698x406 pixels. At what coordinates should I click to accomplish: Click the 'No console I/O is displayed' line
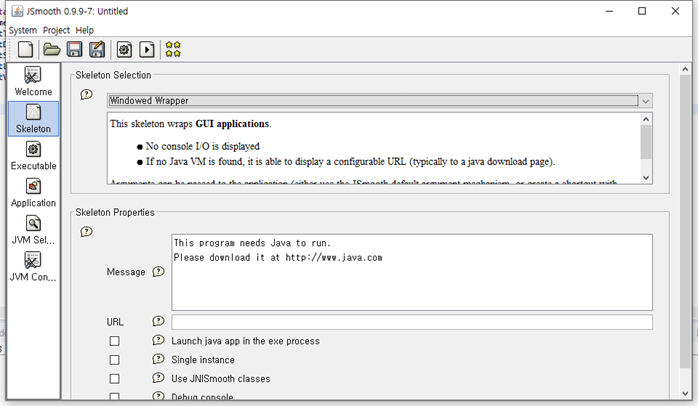203,146
